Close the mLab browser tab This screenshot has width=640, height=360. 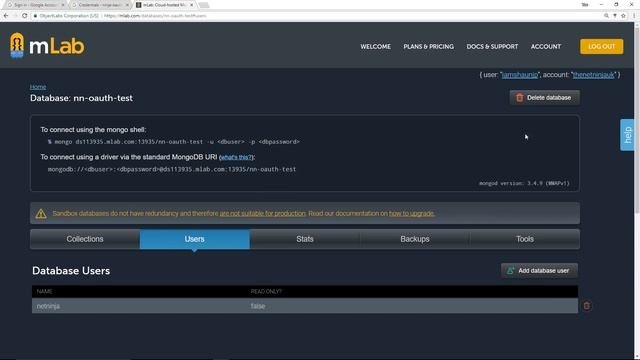[191, 5]
